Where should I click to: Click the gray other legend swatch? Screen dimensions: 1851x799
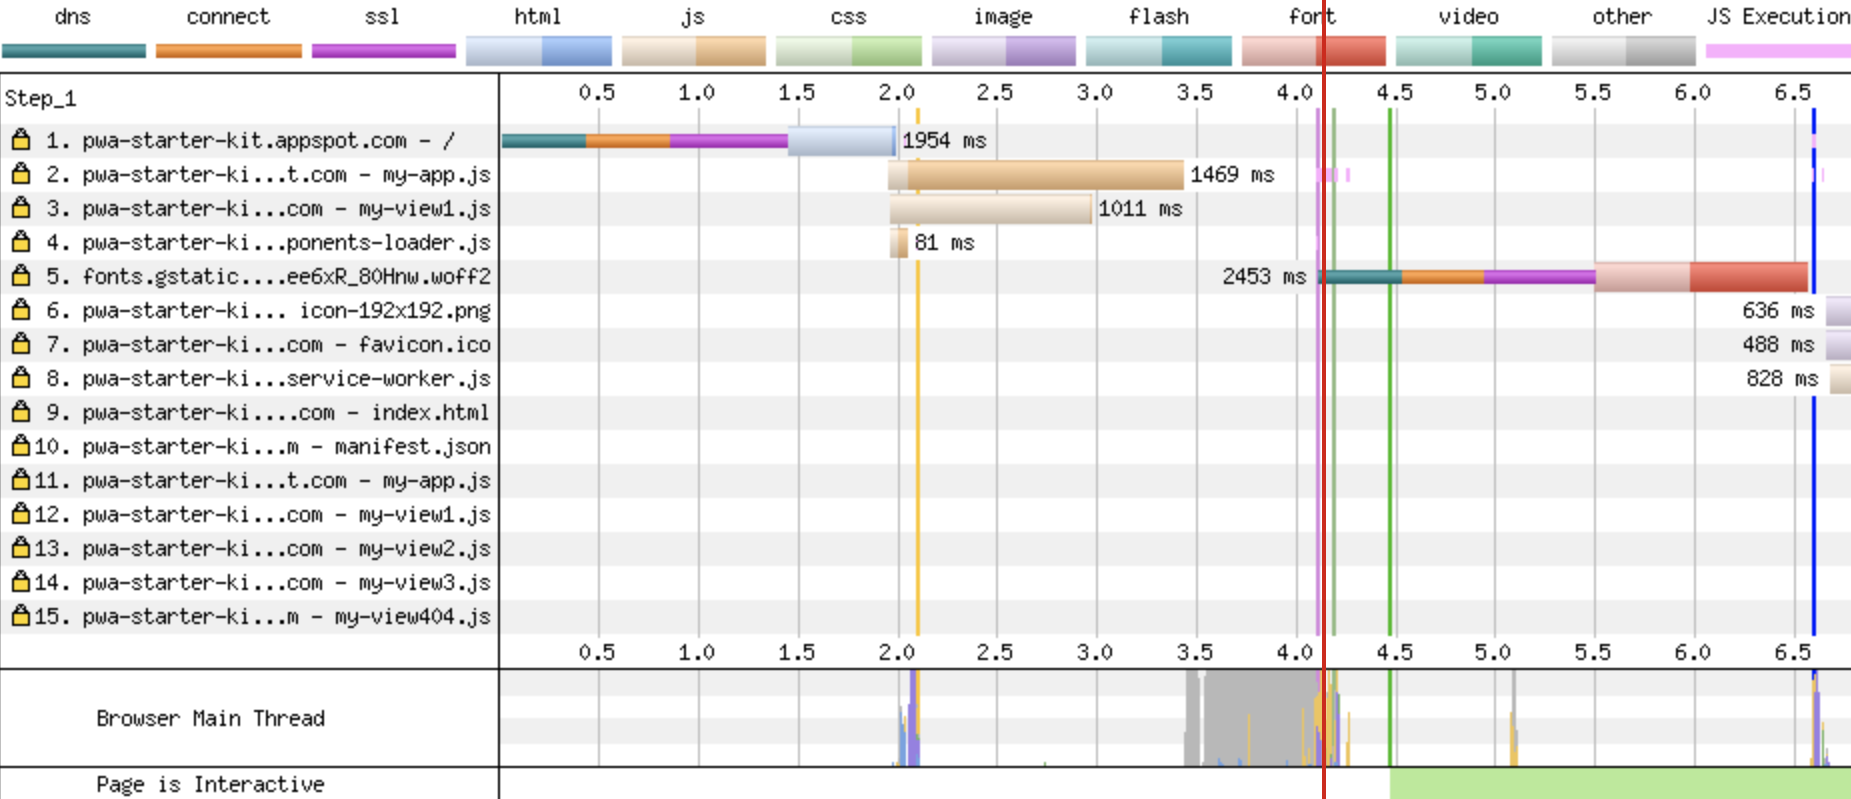tap(1624, 51)
